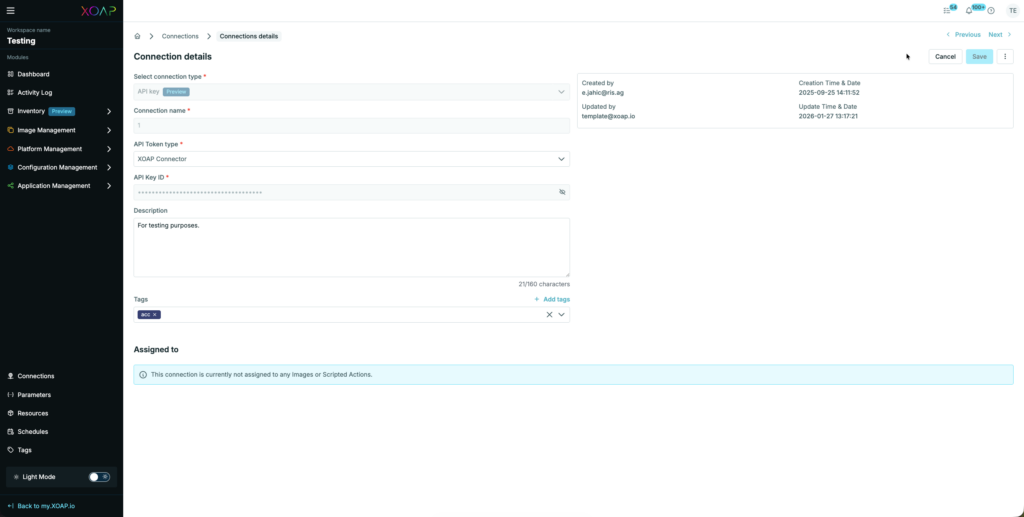Open the Activity Log page

35,92
